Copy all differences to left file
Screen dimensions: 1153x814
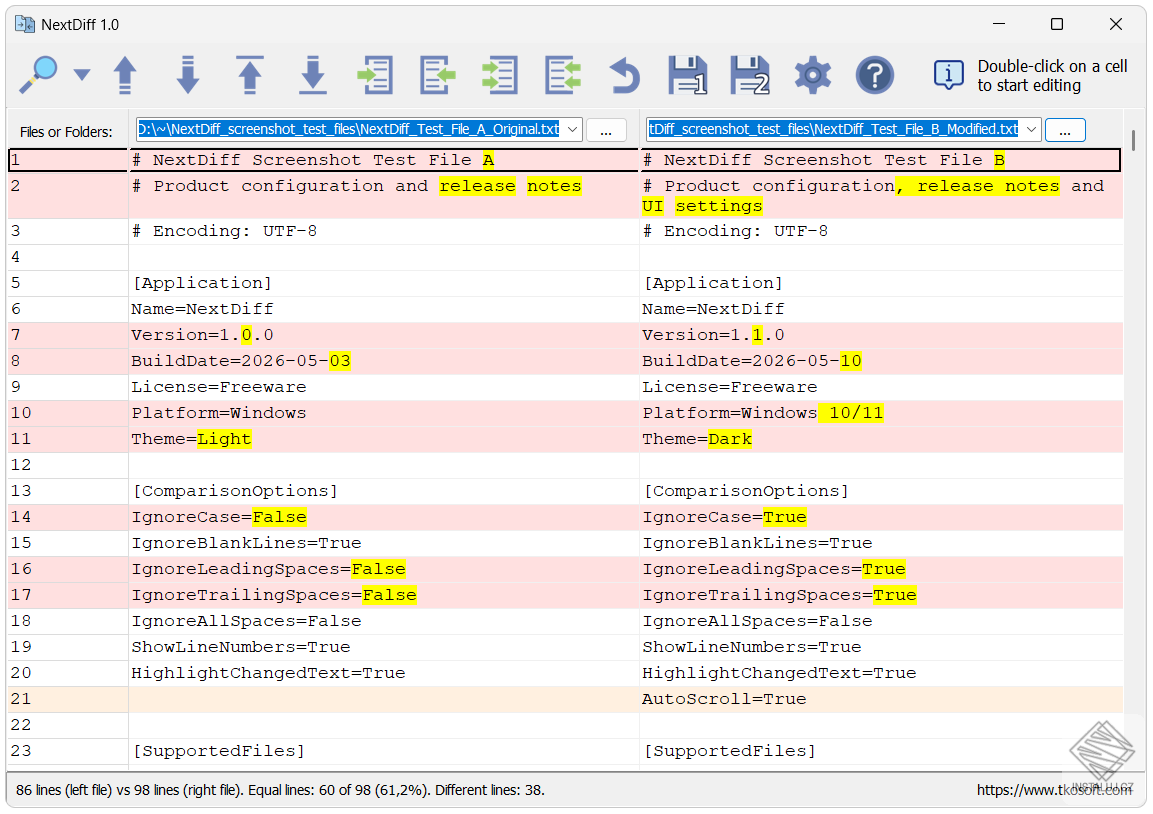(563, 75)
